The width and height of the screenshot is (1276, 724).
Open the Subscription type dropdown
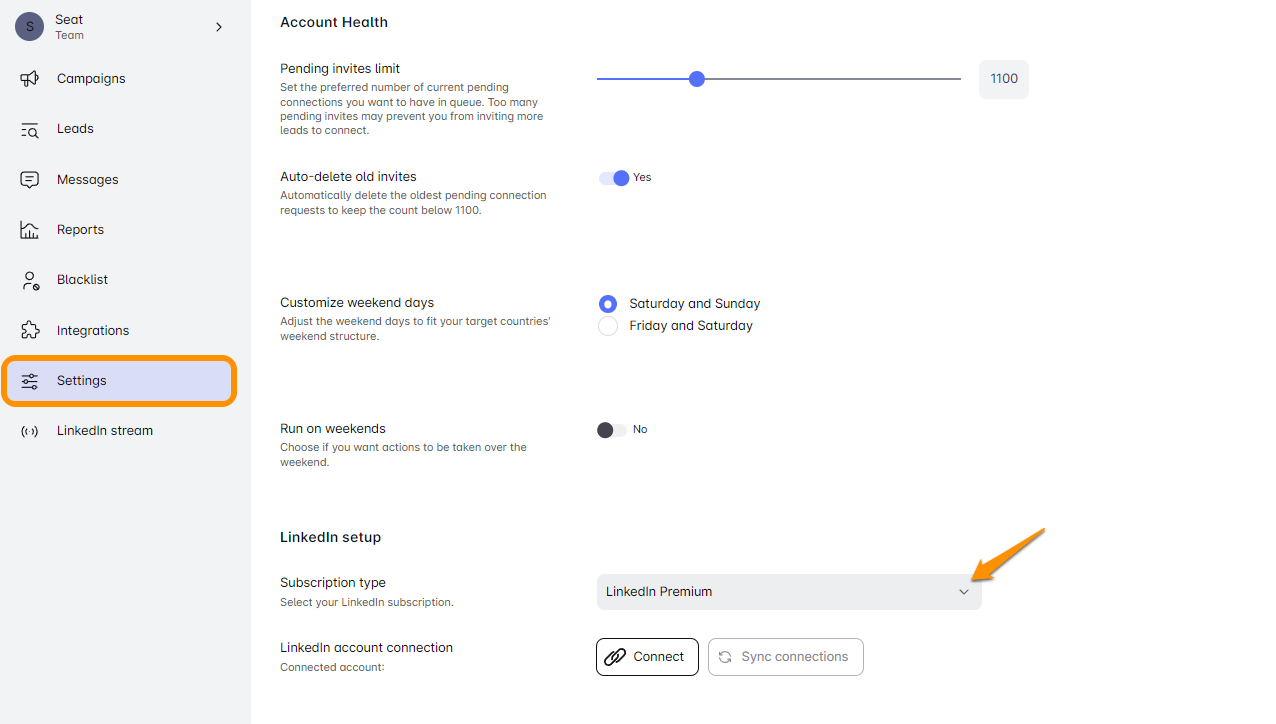(788, 592)
